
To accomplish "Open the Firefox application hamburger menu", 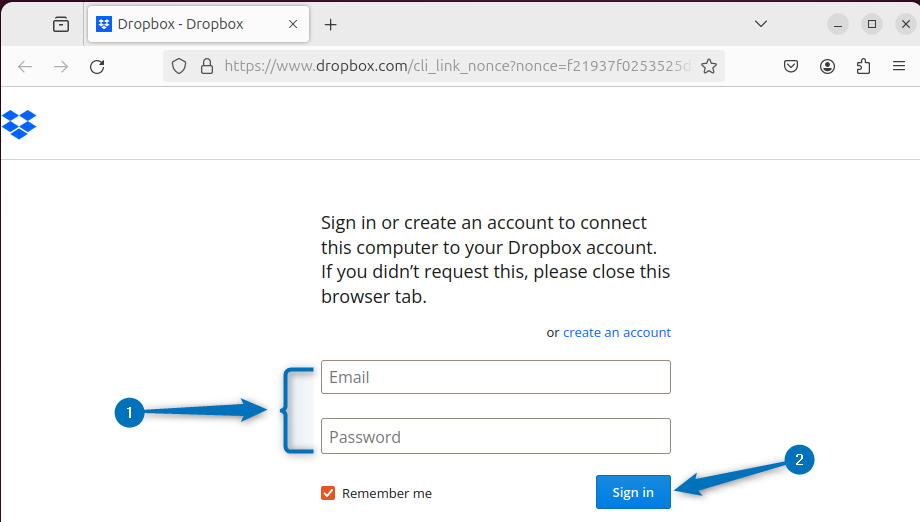I will pyautogui.click(x=899, y=67).
